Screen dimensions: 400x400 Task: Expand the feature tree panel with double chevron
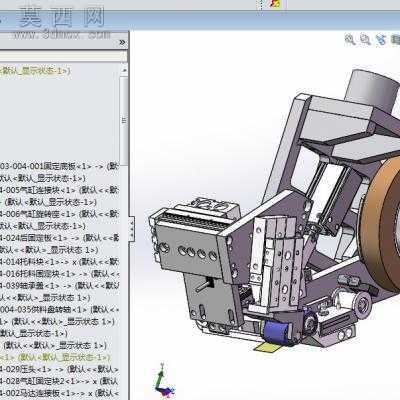122,42
